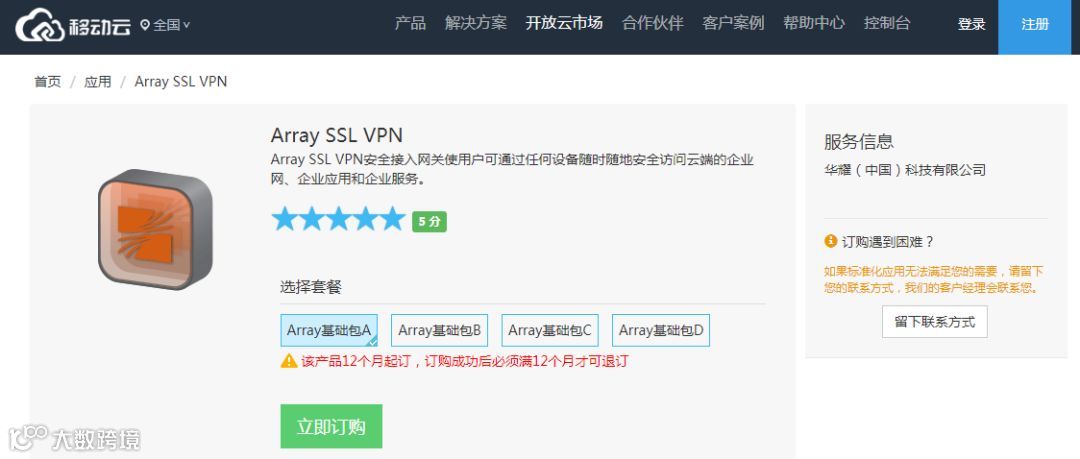Screen dimensions: 1080x459
Task: Open the 解决方案 navigation menu
Action: [x=476, y=23]
